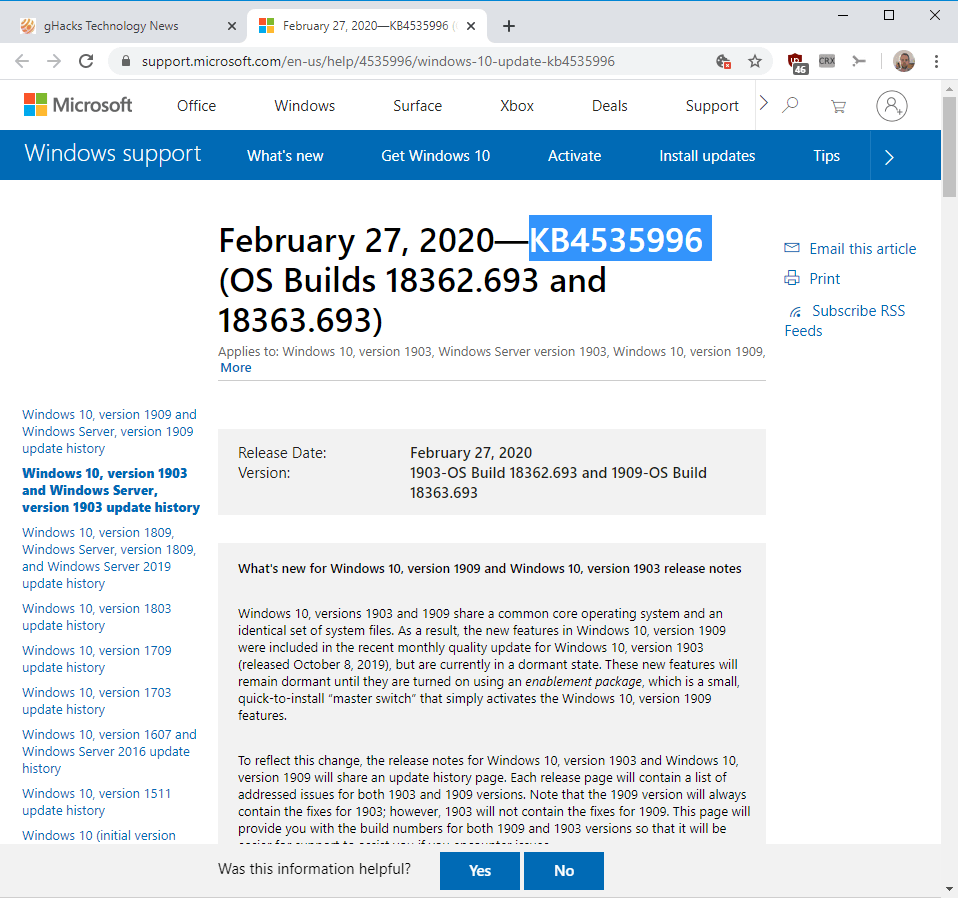
Task: Open the Surface menu item
Action: click(417, 106)
